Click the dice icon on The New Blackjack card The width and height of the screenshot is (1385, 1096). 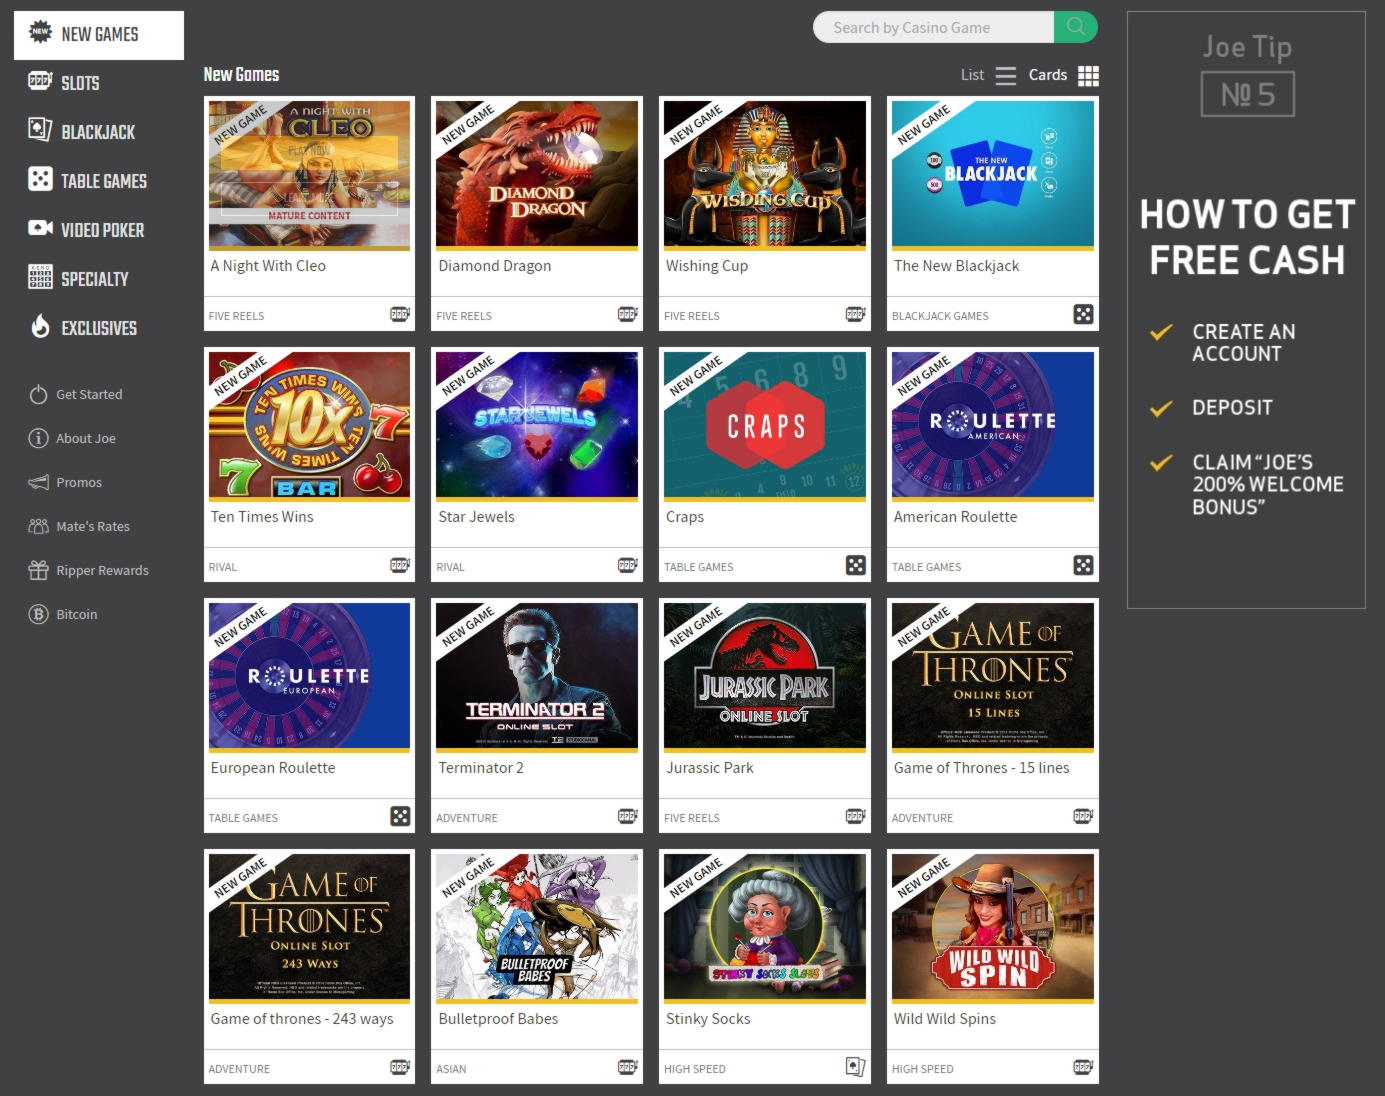[x=1083, y=314]
